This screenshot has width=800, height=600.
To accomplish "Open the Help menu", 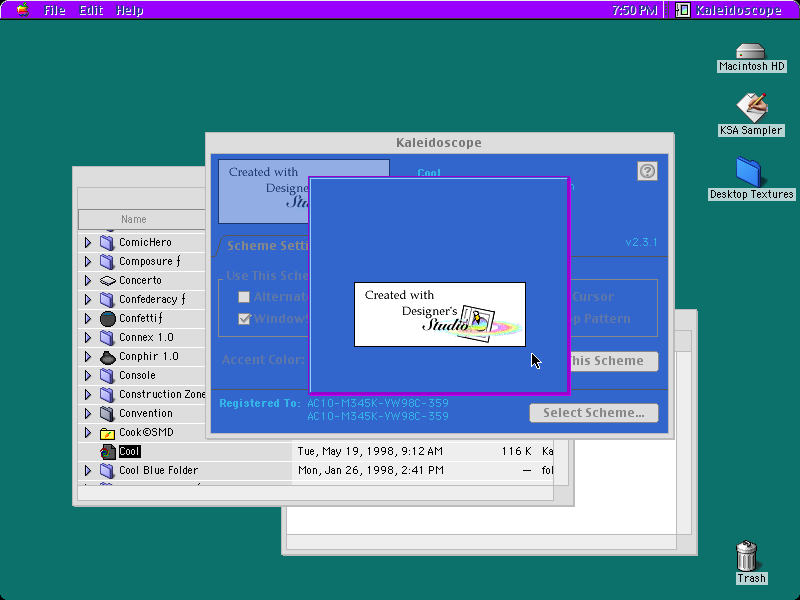I will [130, 10].
